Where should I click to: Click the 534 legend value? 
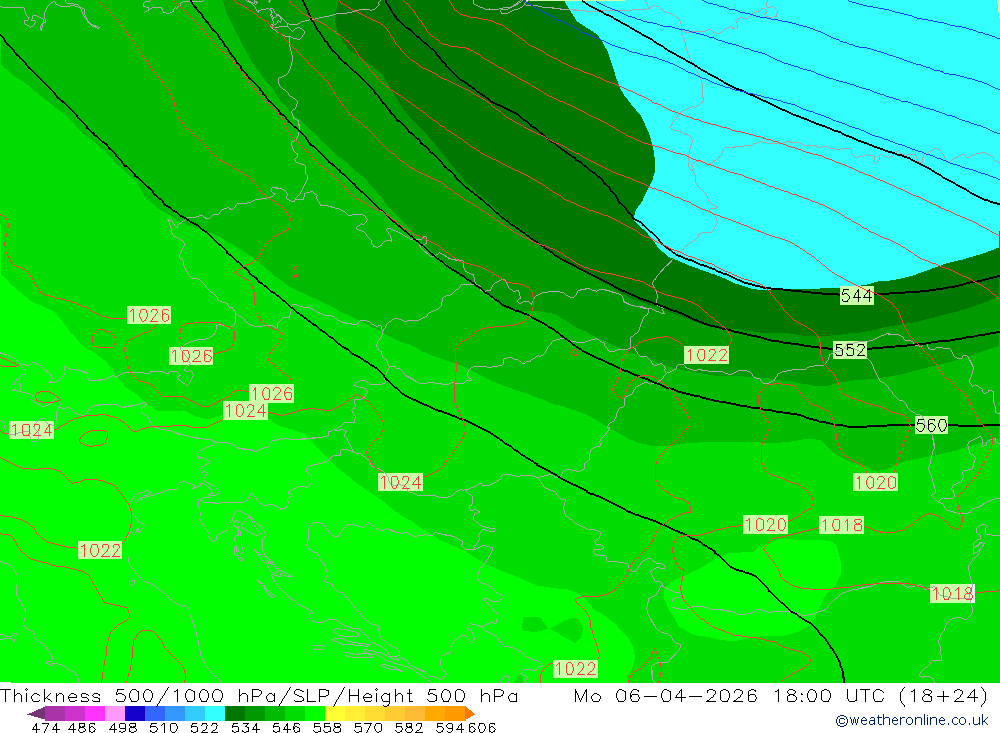[245, 728]
